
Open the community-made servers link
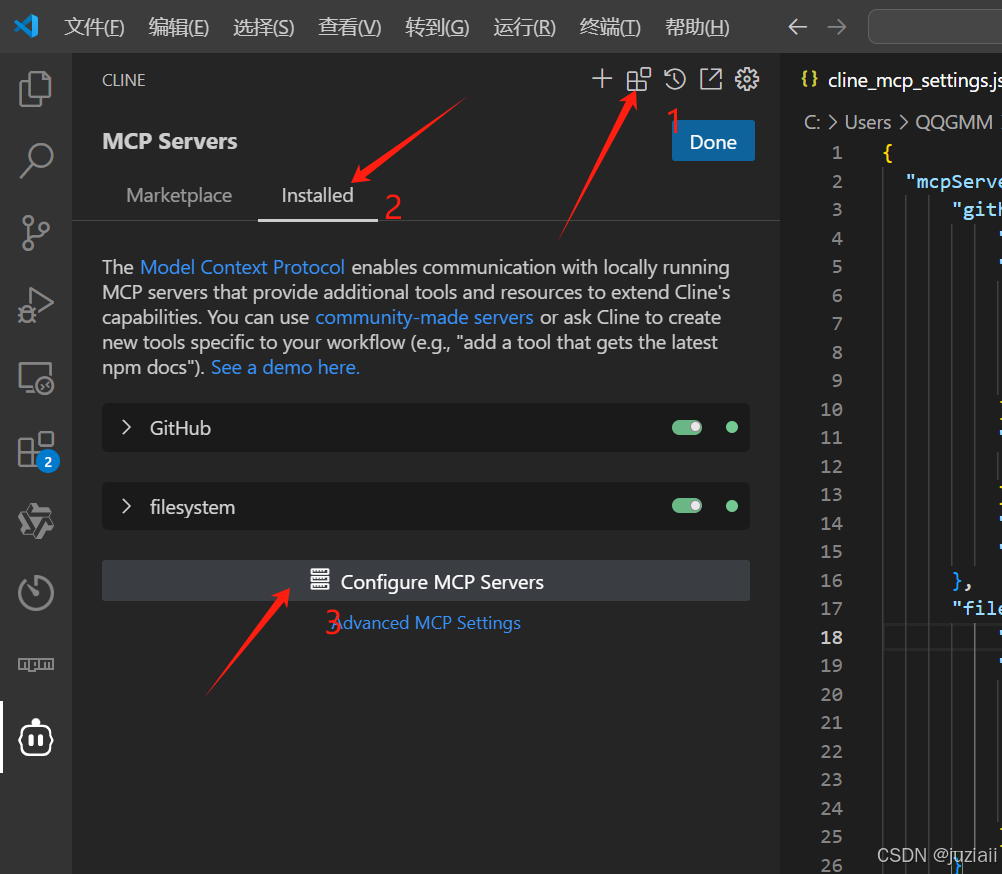(x=424, y=318)
